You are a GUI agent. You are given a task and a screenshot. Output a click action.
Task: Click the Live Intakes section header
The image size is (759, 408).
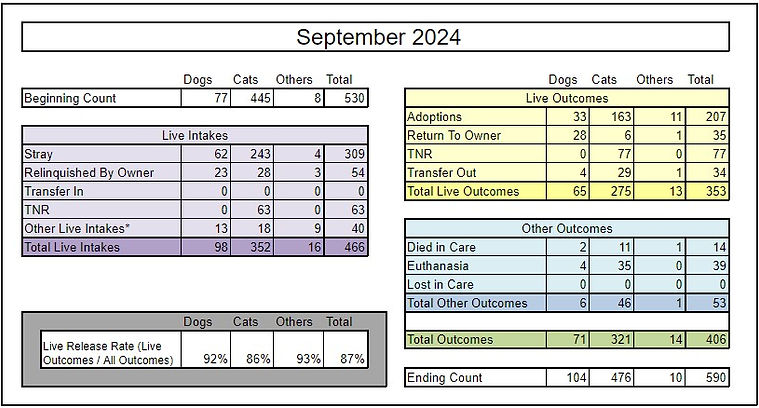click(195, 135)
